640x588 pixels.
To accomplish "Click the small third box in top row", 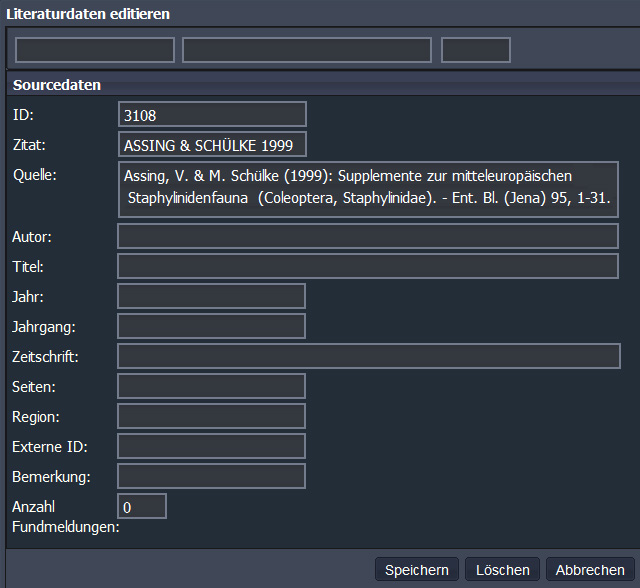I will pos(476,50).
